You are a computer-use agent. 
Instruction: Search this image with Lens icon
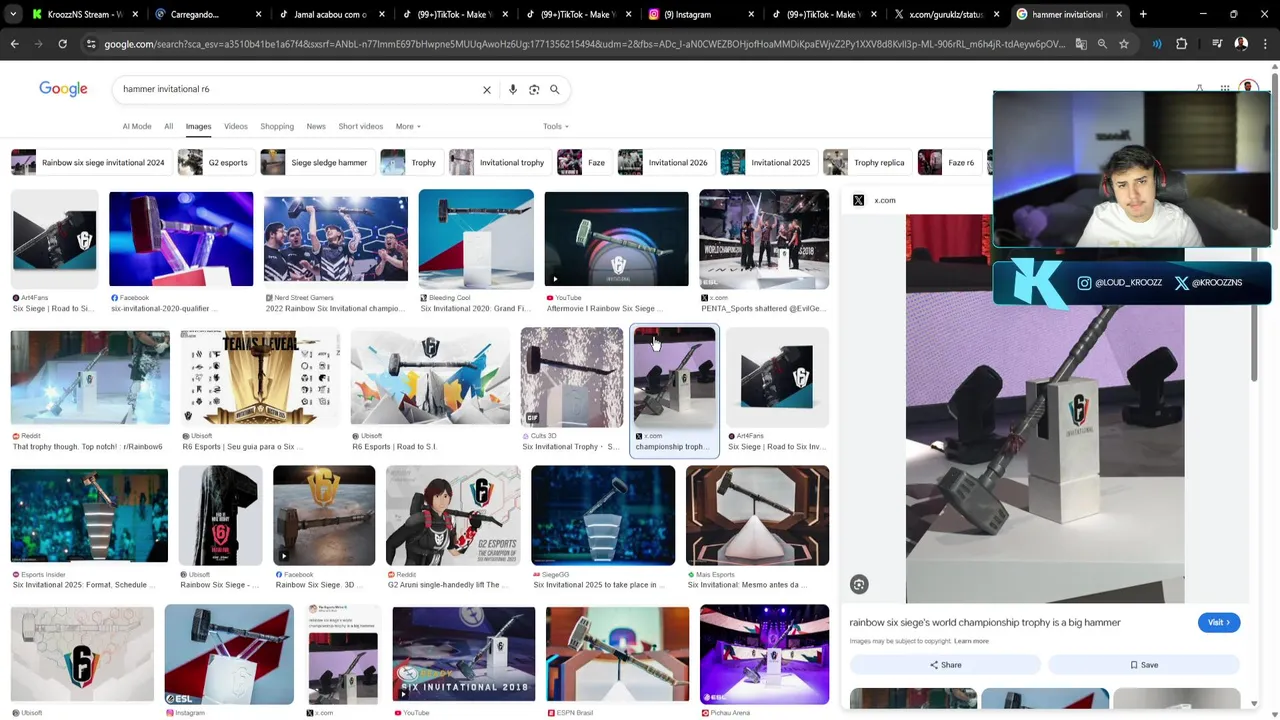click(x=859, y=585)
